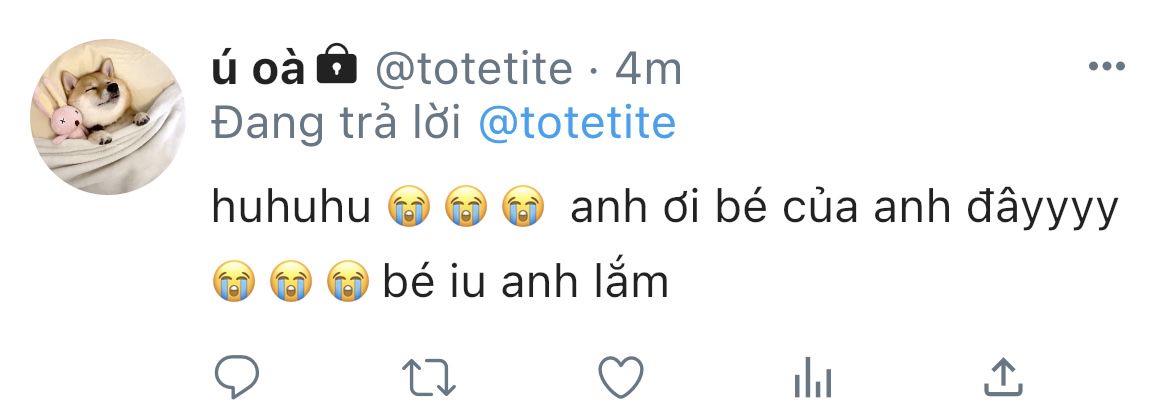
Task: Open tweet analytics bar chart icon
Action: tap(812, 377)
